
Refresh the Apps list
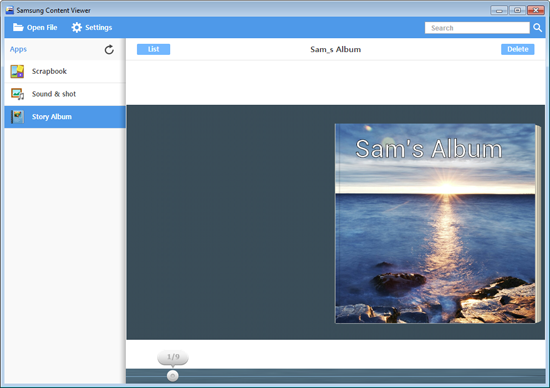coord(109,50)
